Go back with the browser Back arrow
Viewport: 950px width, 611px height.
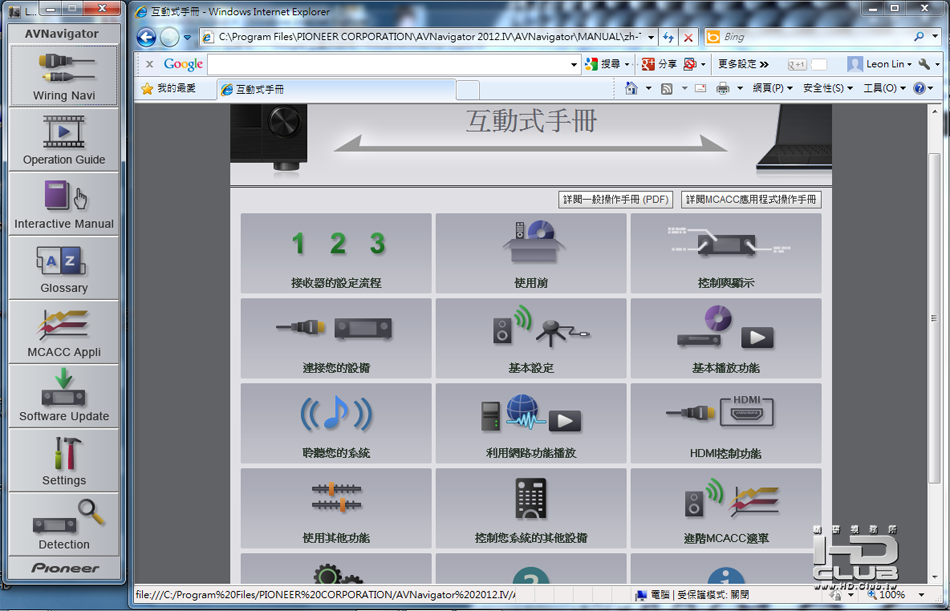click(147, 38)
